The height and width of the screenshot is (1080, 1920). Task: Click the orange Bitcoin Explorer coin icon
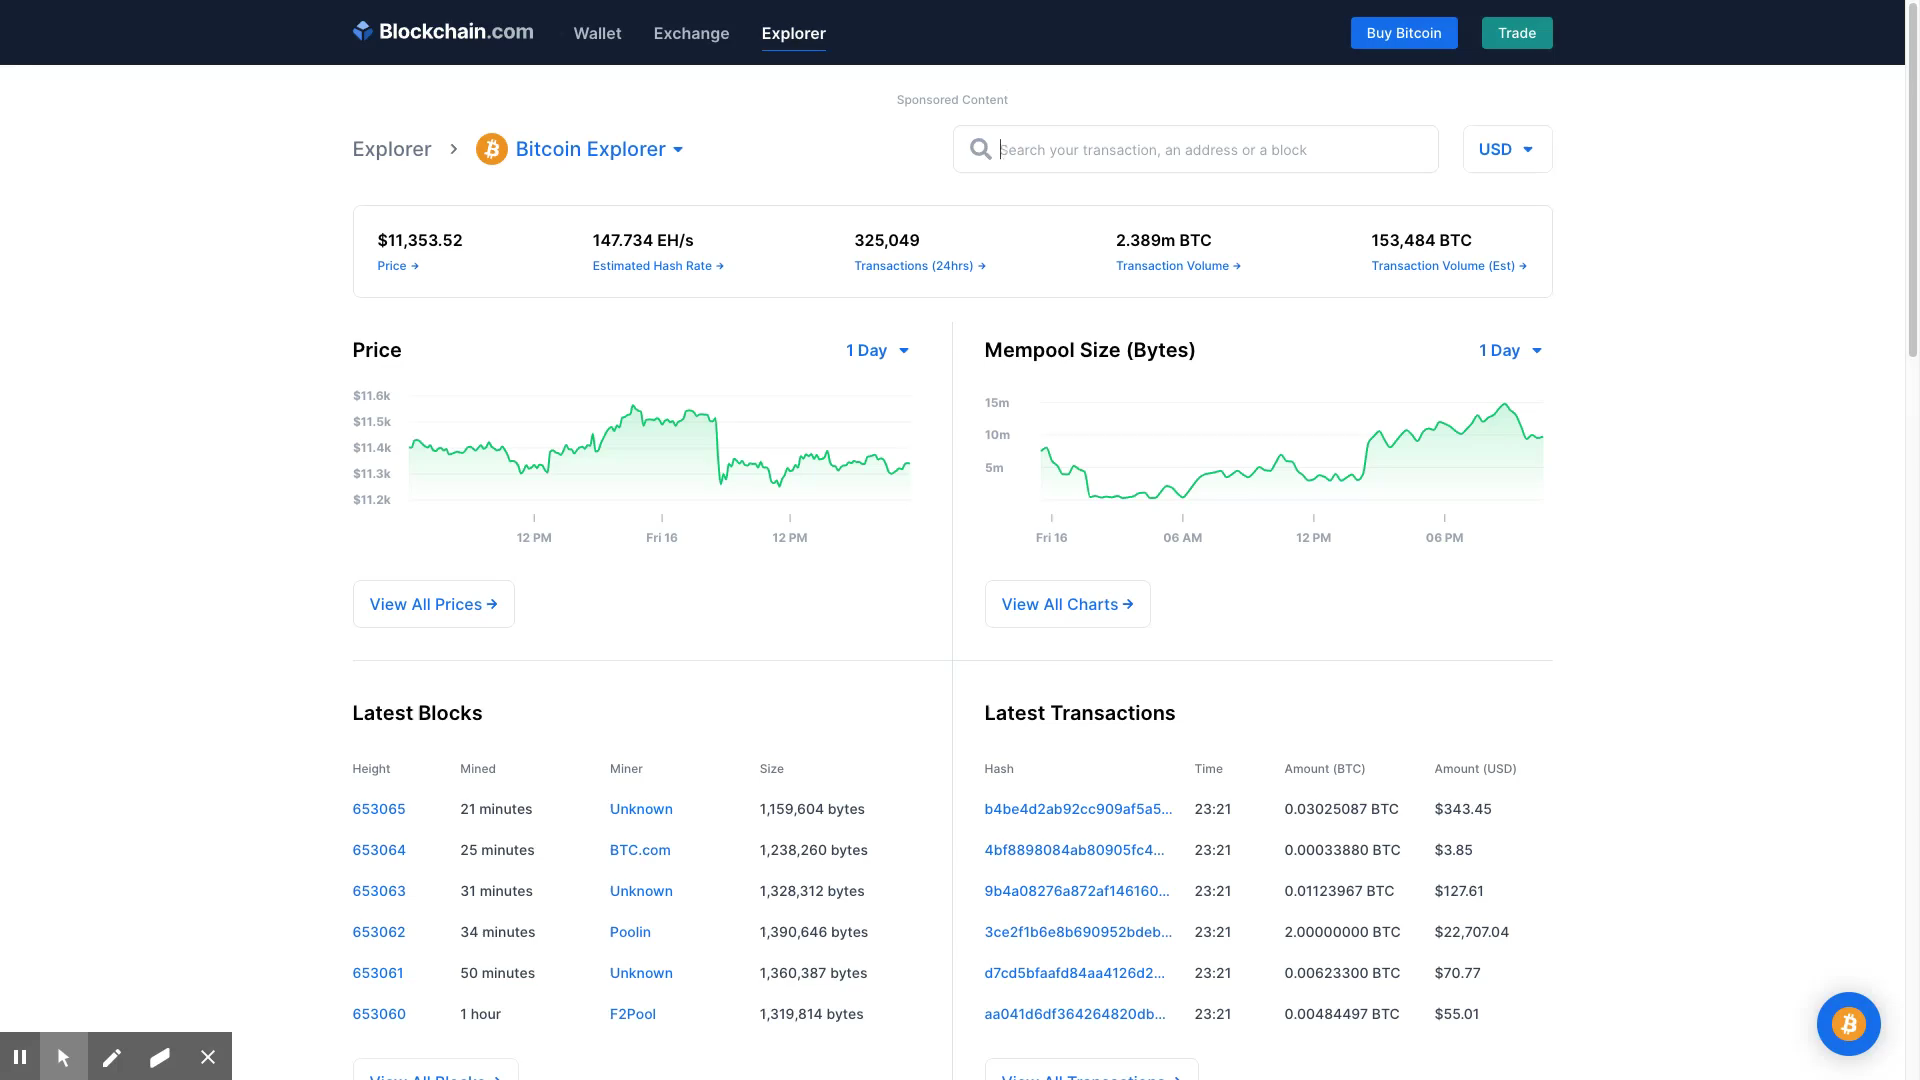tap(491, 150)
